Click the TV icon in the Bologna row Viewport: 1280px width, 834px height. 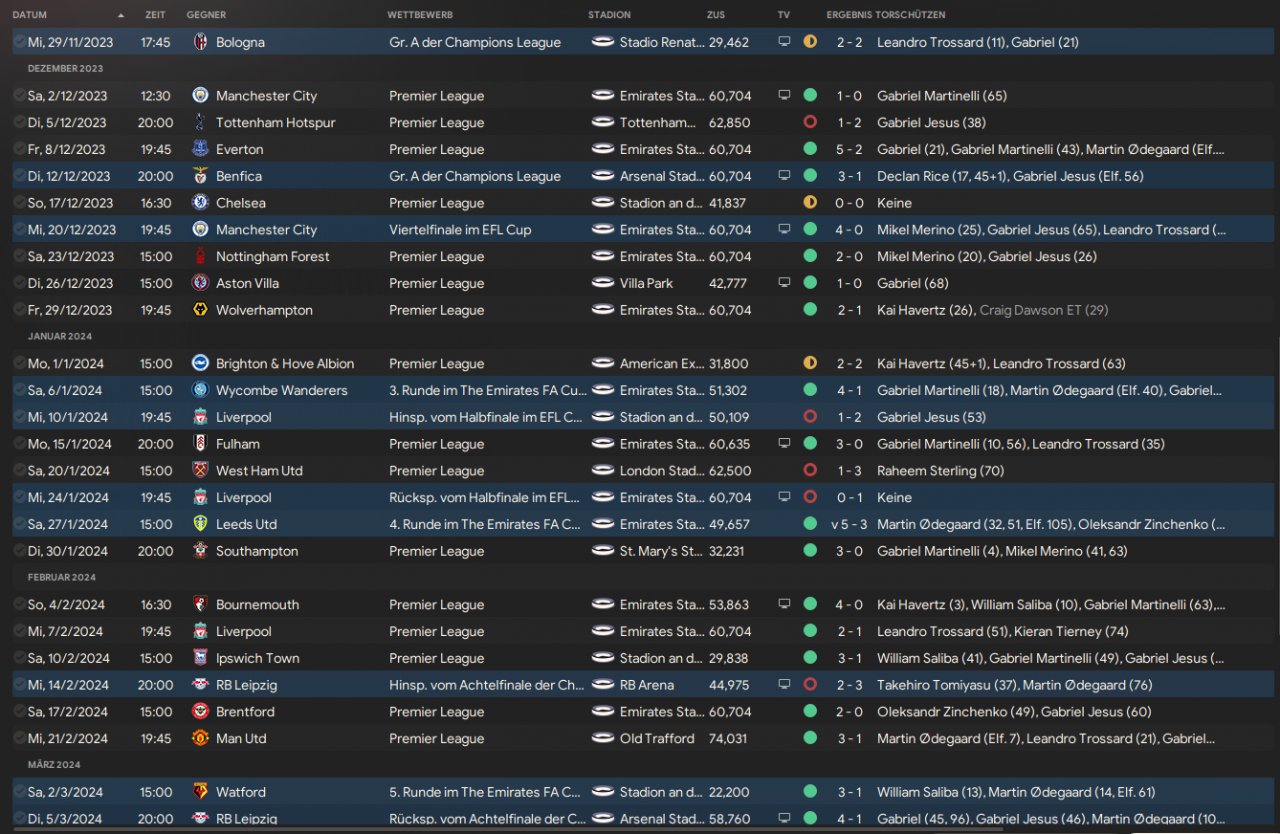(784, 42)
